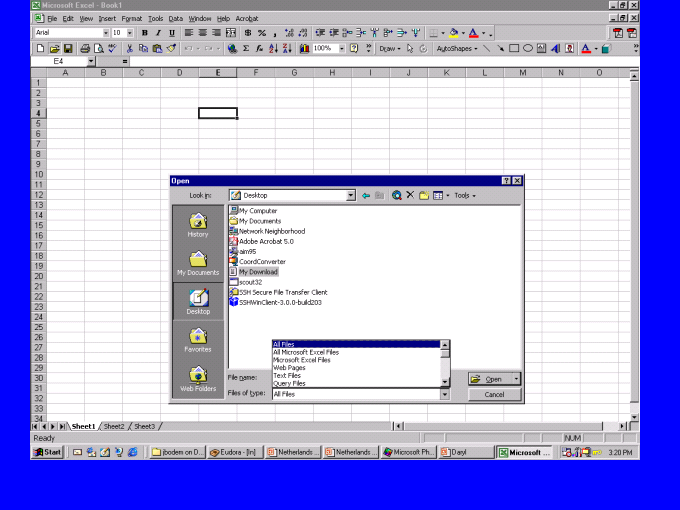Open the Name Box dropdown arrow
680x510 pixels.
pos(91,62)
